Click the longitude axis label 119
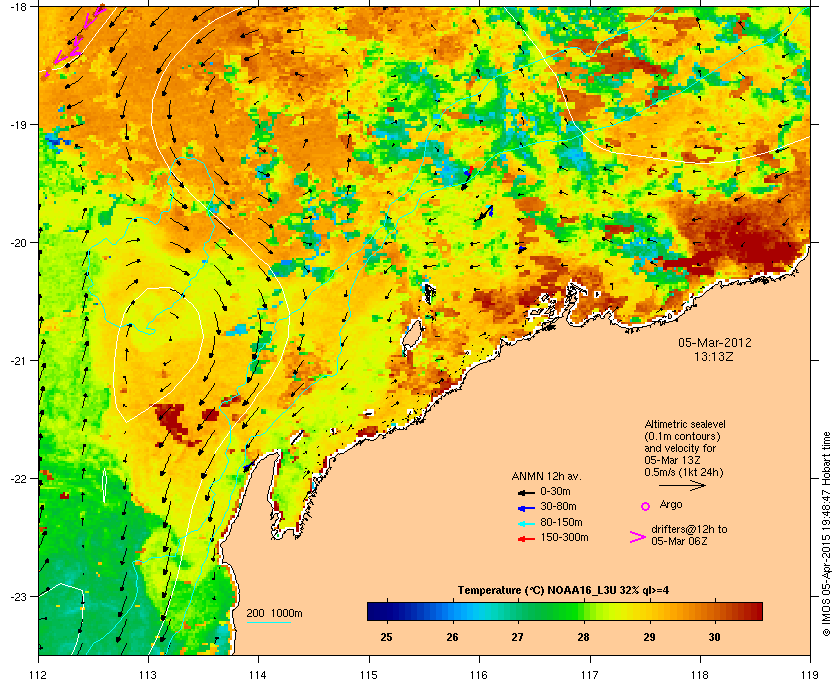Image resolution: width=840 pixels, height=680 pixels. 810,674
